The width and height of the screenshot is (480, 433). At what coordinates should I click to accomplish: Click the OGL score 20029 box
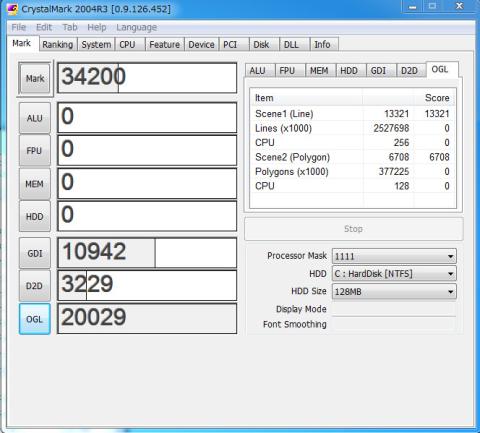pos(147,318)
